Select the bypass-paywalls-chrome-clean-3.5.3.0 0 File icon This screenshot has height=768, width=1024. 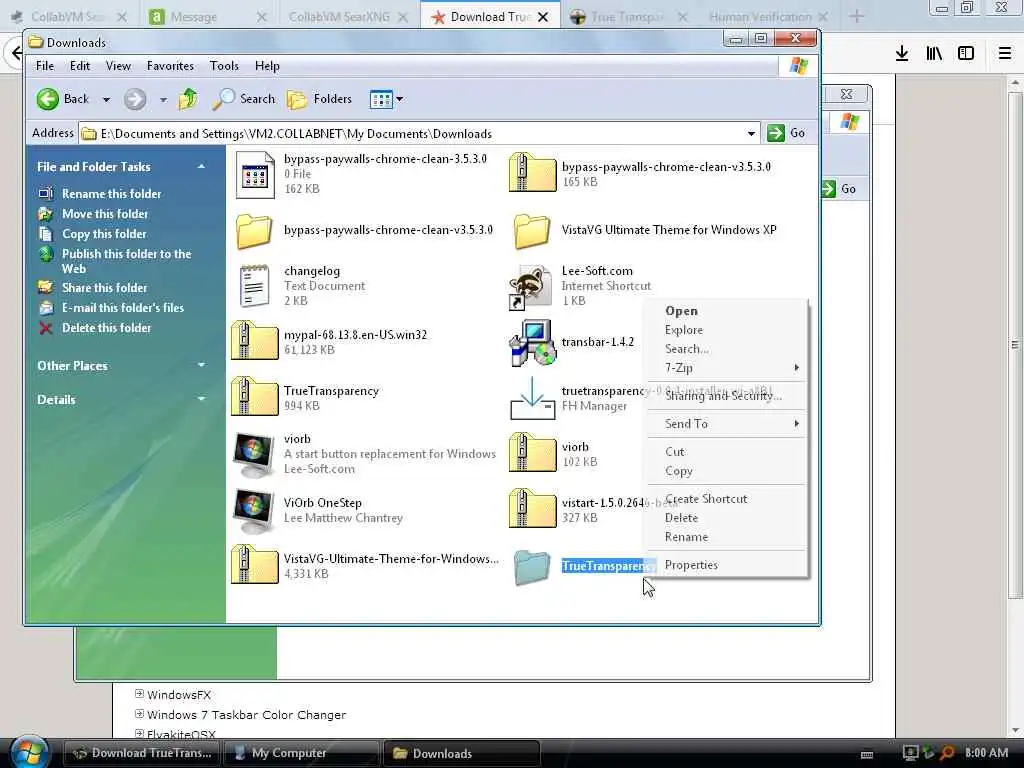(255, 174)
